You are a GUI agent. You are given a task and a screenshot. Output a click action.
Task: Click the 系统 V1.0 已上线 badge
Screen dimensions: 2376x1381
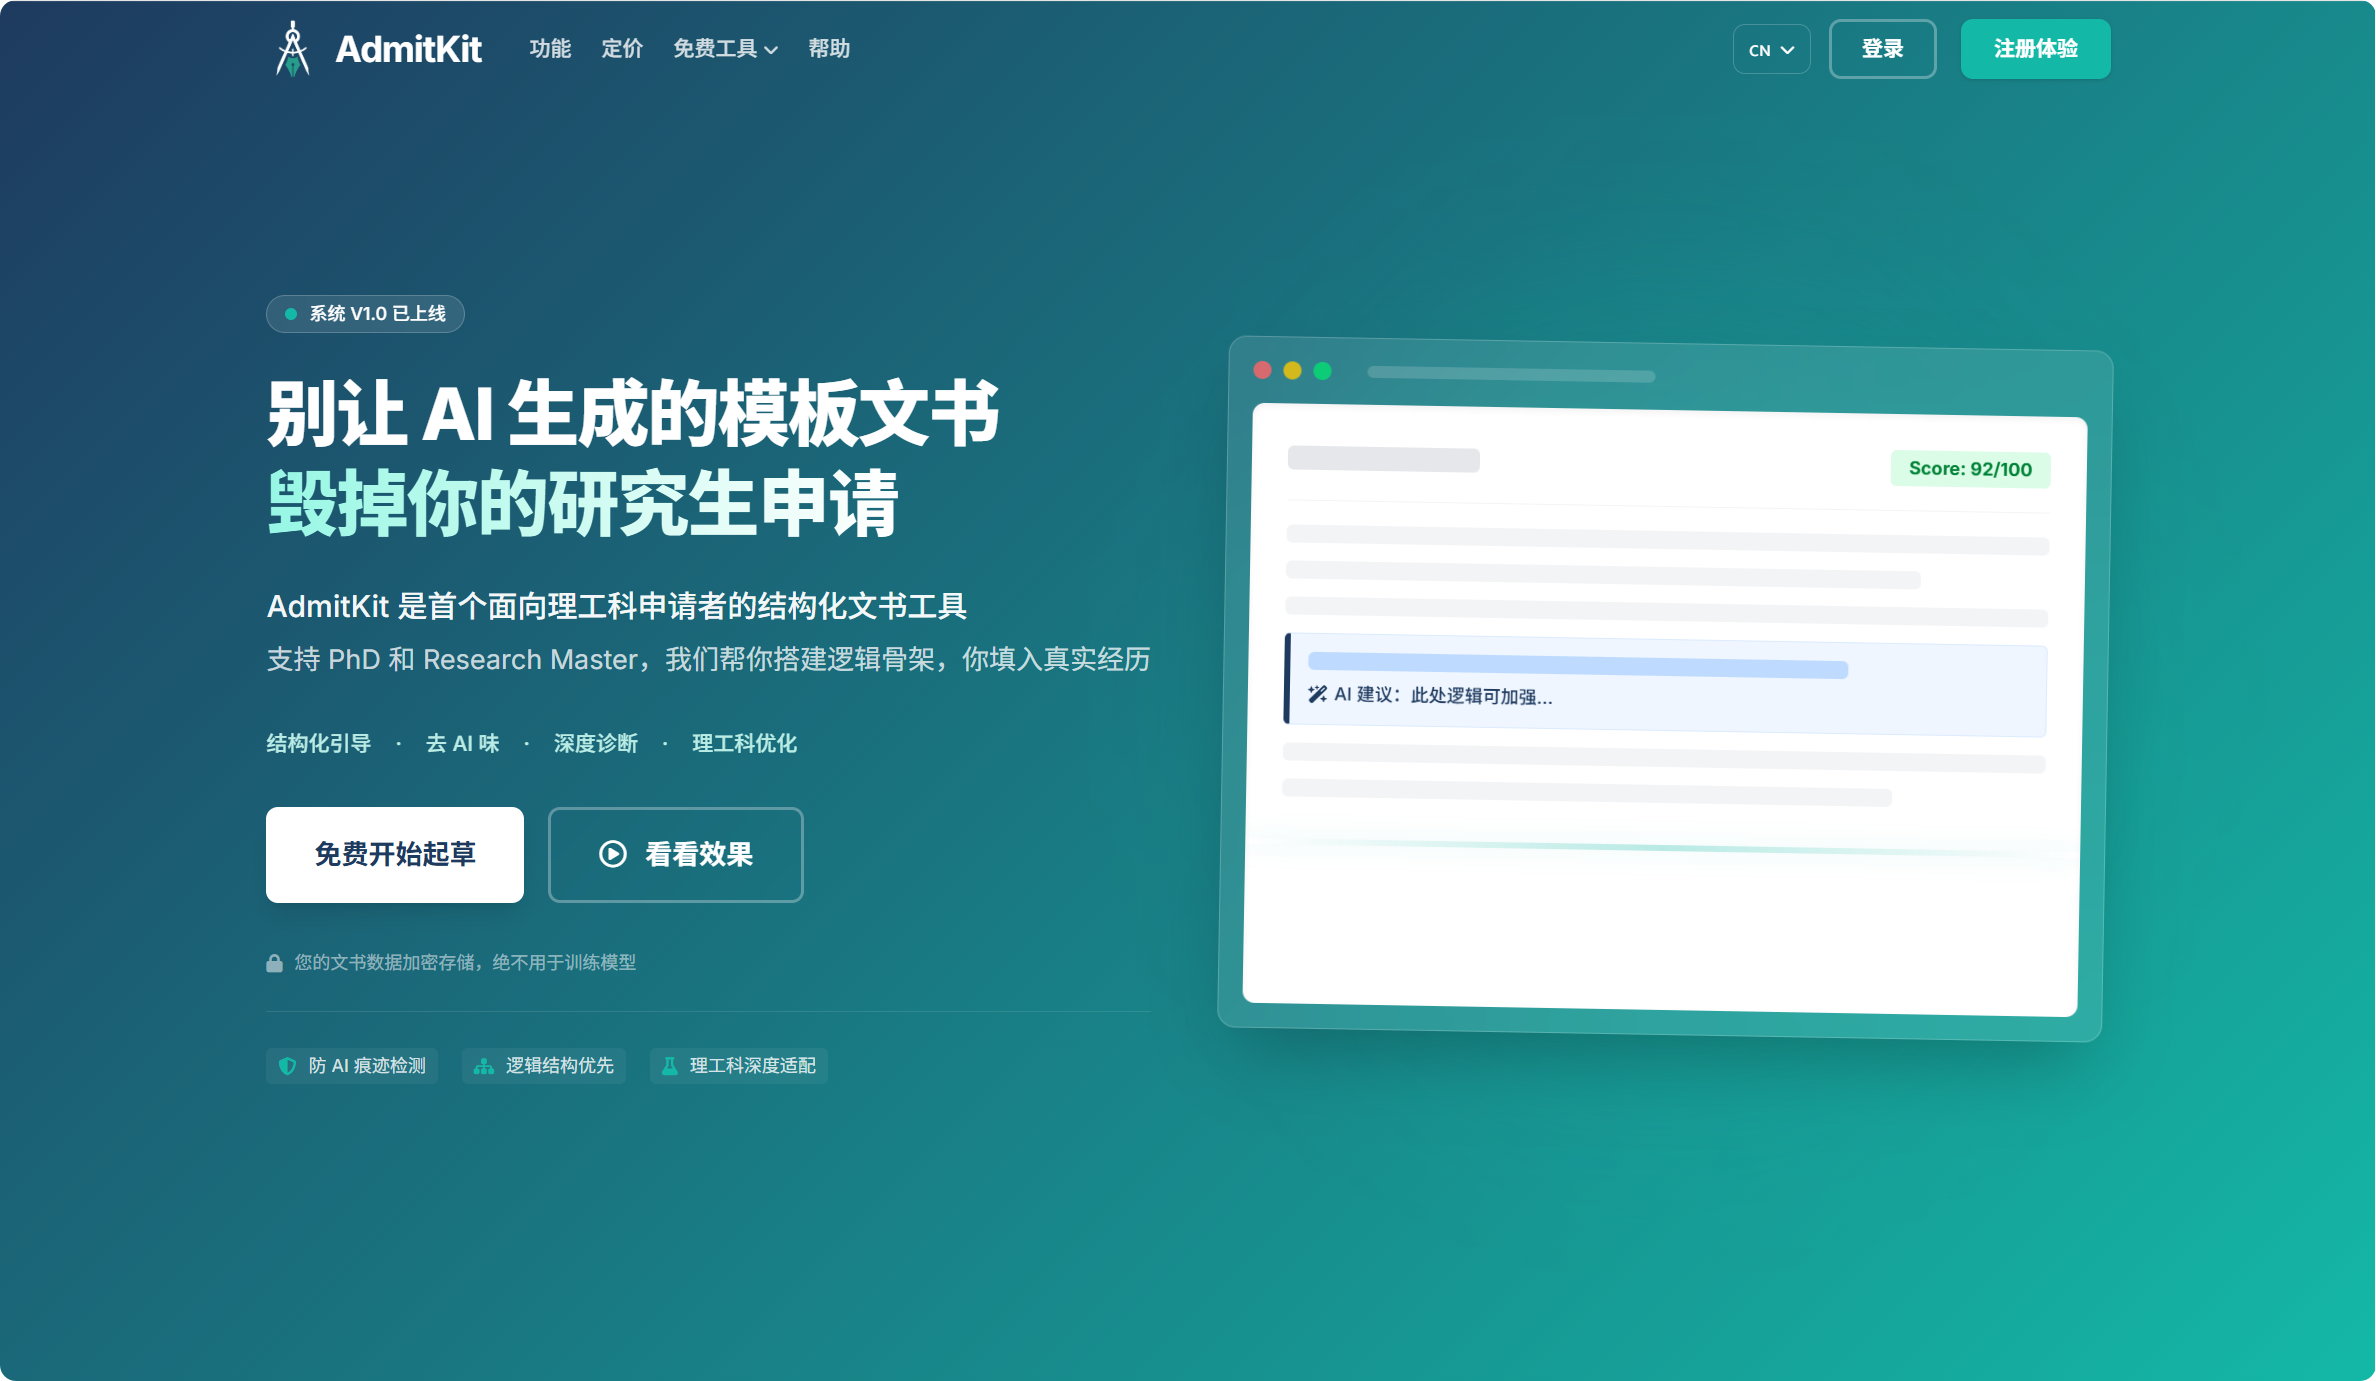coord(365,314)
